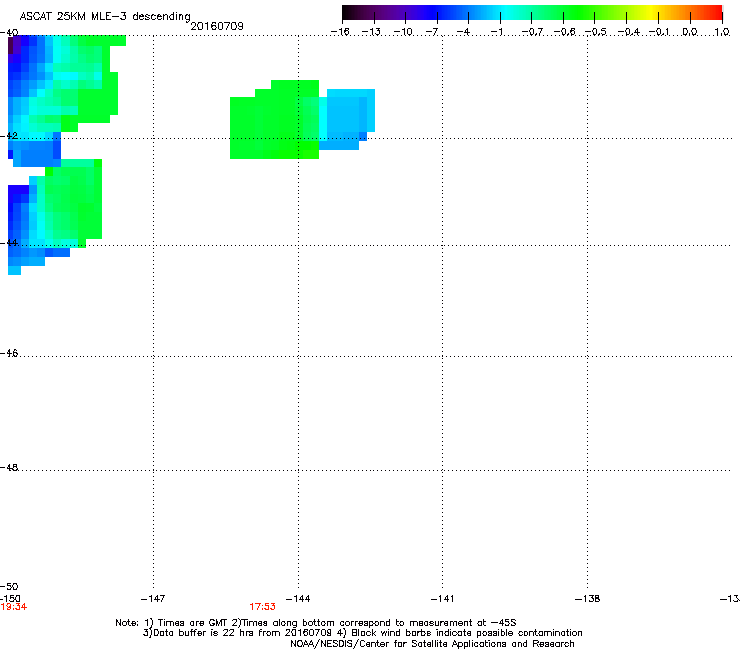The image size is (740, 650).
Task: Click the -138 longitude axis label
Action: coord(587,599)
